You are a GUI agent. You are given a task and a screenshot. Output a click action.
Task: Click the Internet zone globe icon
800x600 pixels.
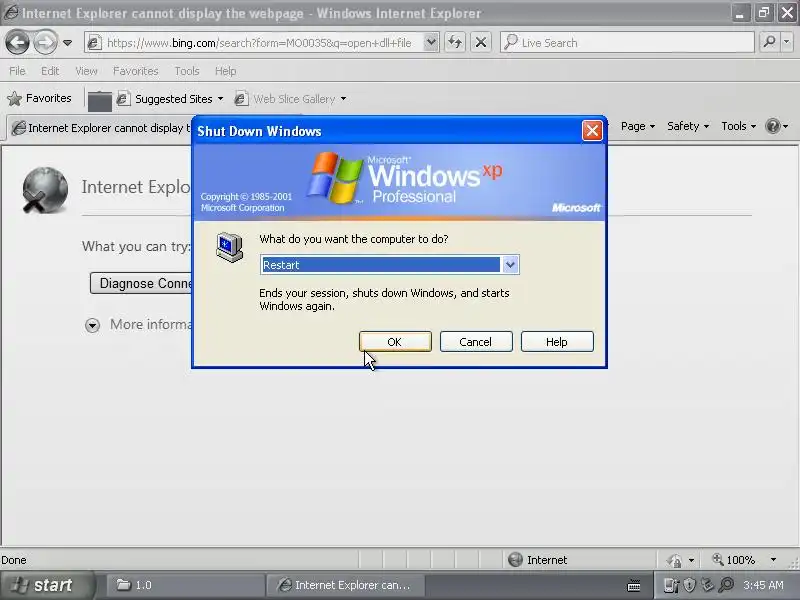515,560
